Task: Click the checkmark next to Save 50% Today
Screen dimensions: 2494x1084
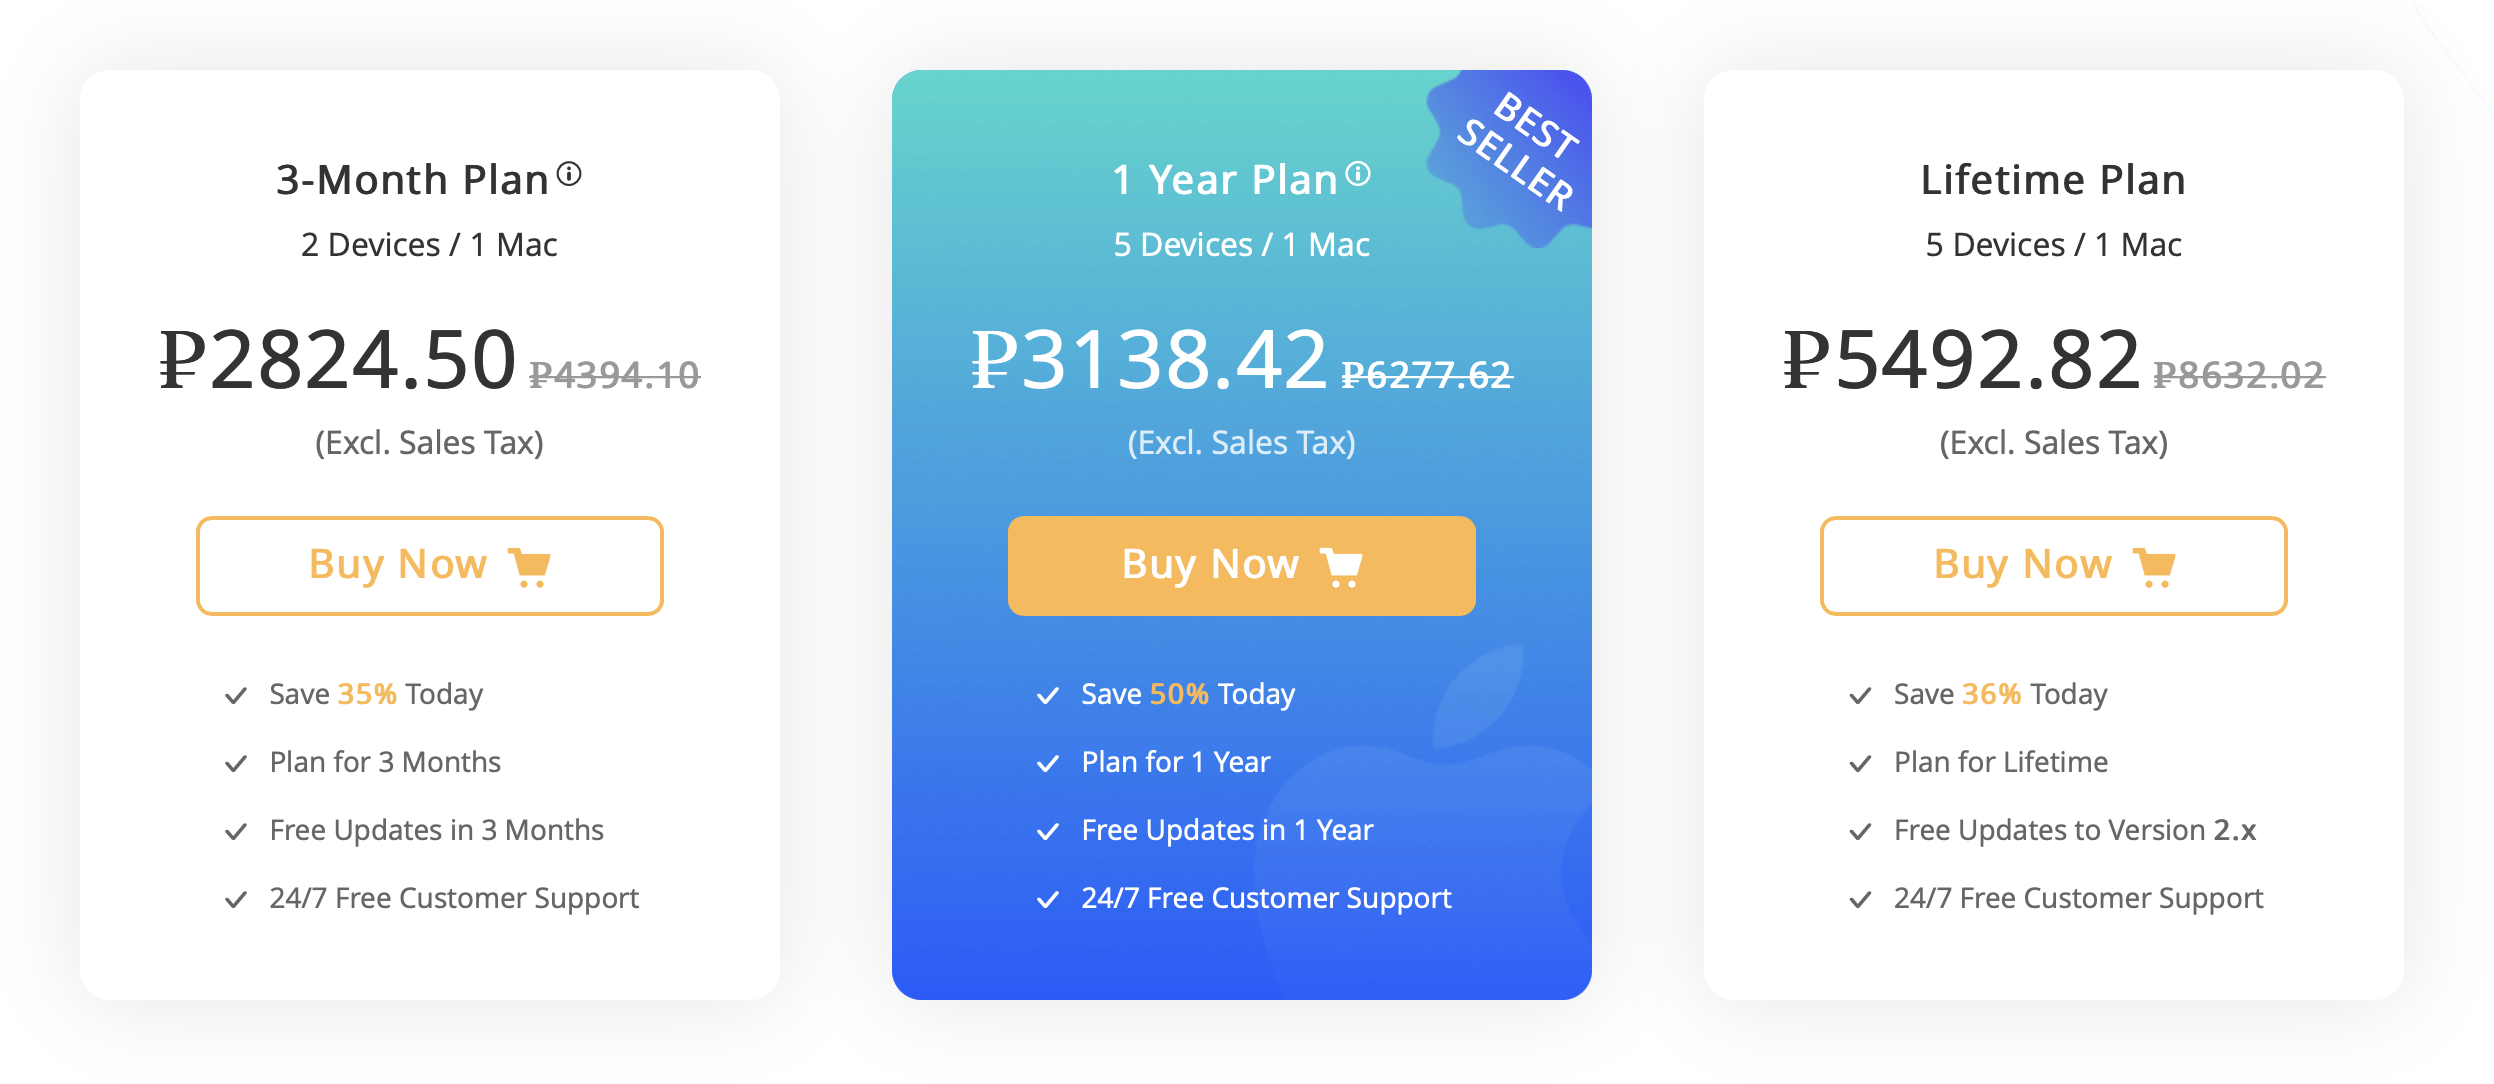Action: point(1048,696)
